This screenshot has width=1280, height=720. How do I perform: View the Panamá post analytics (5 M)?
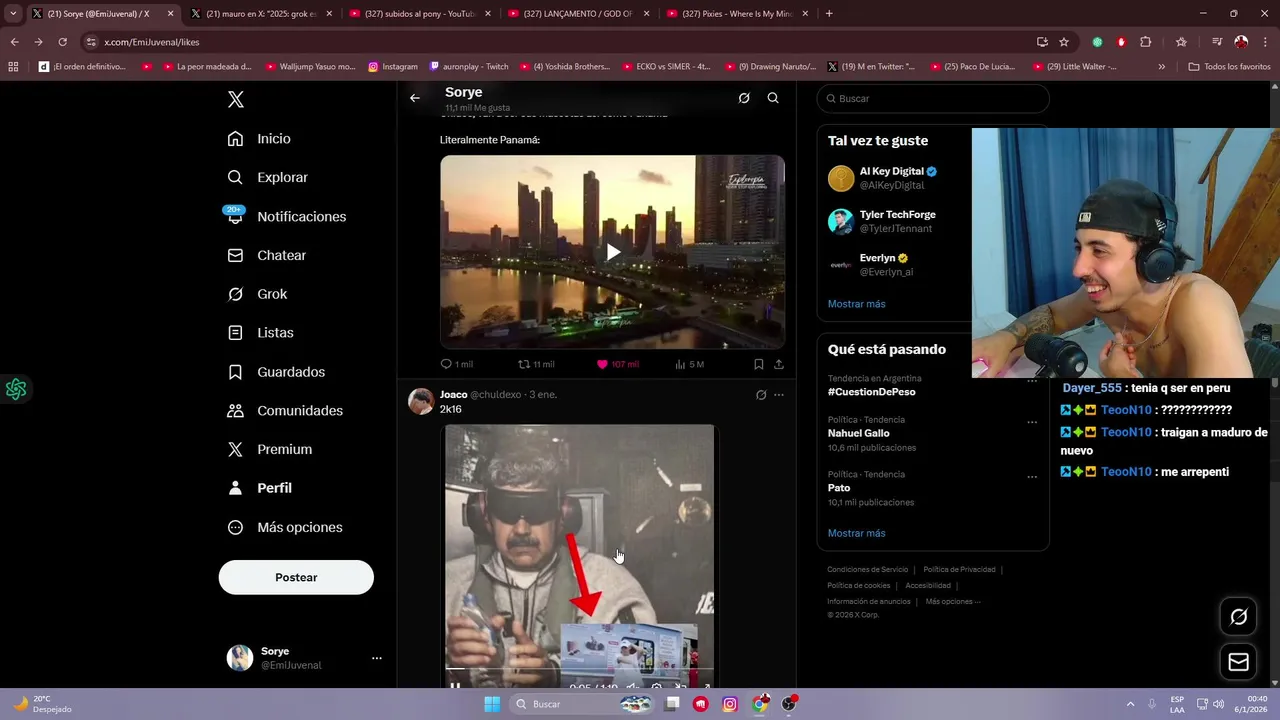point(690,364)
